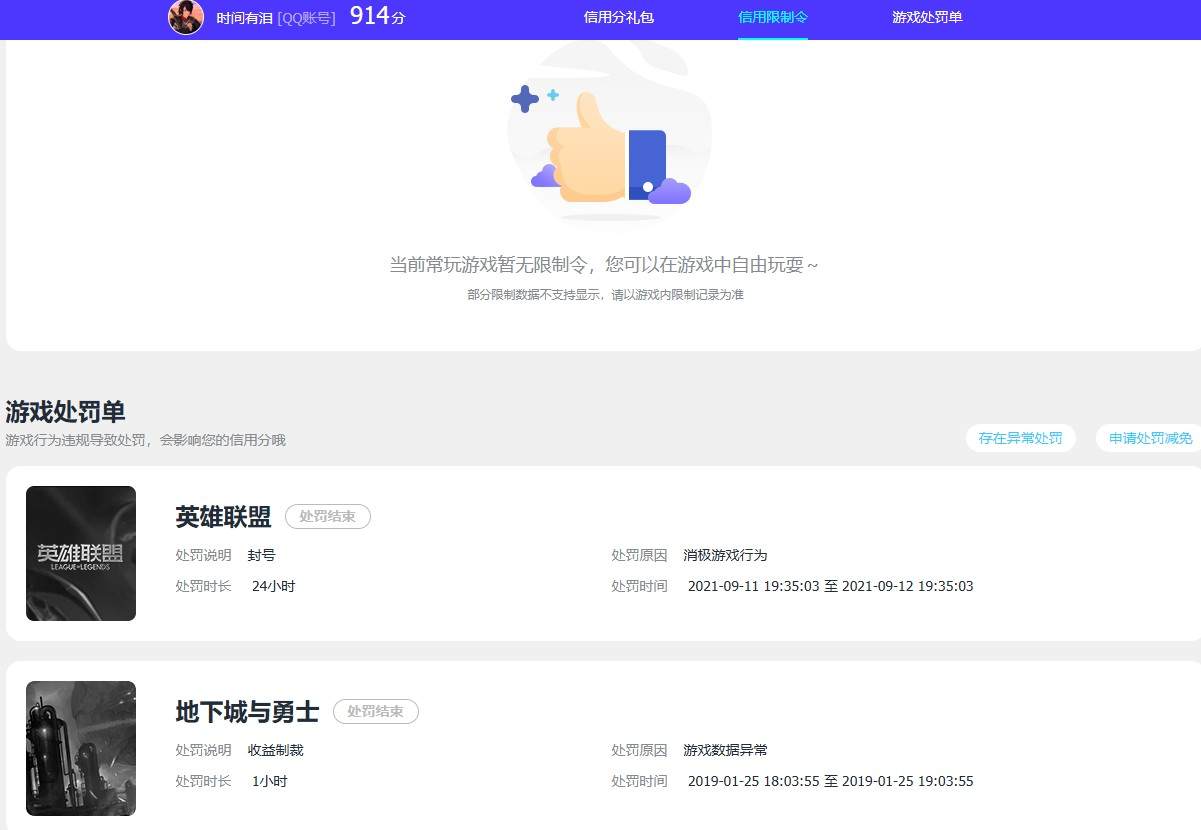Click the 2019-01-25 penalty time range
The height and width of the screenshot is (830, 1201).
click(x=830, y=781)
